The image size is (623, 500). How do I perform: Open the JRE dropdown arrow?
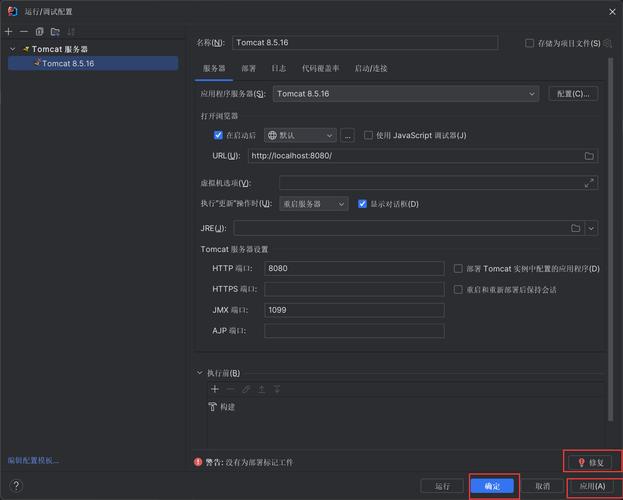(591, 228)
